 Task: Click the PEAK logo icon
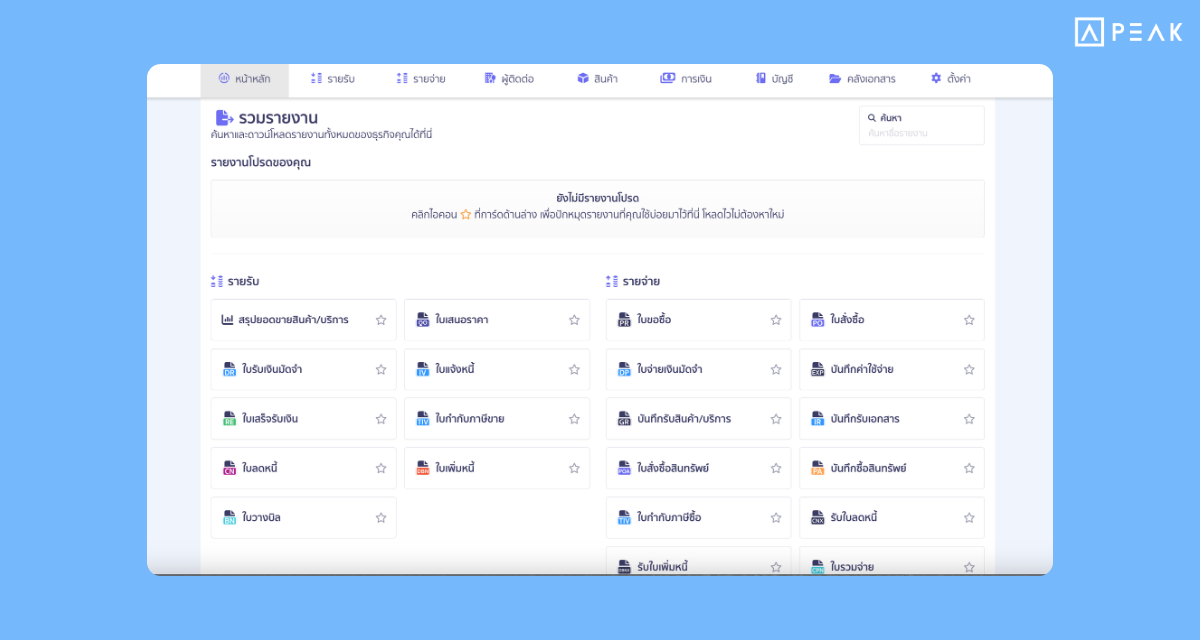1089,32
